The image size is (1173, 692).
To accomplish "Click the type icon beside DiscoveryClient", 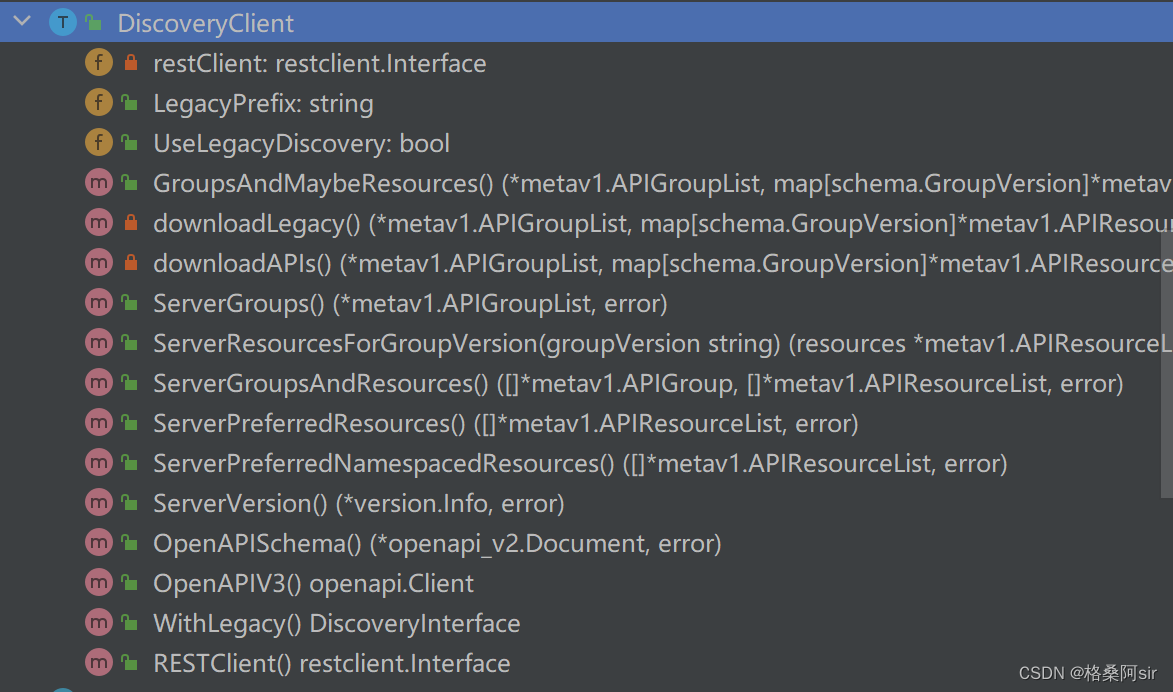I will coord(63,22).
